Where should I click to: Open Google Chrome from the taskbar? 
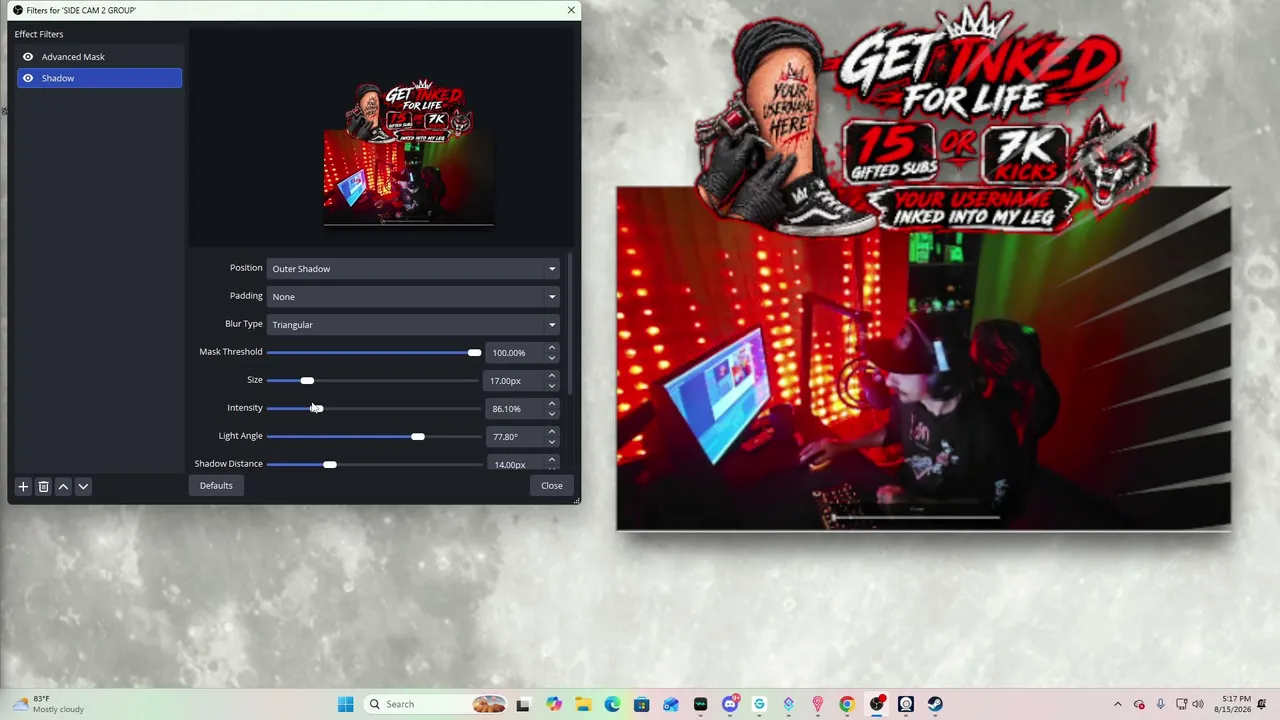[847, 704]
